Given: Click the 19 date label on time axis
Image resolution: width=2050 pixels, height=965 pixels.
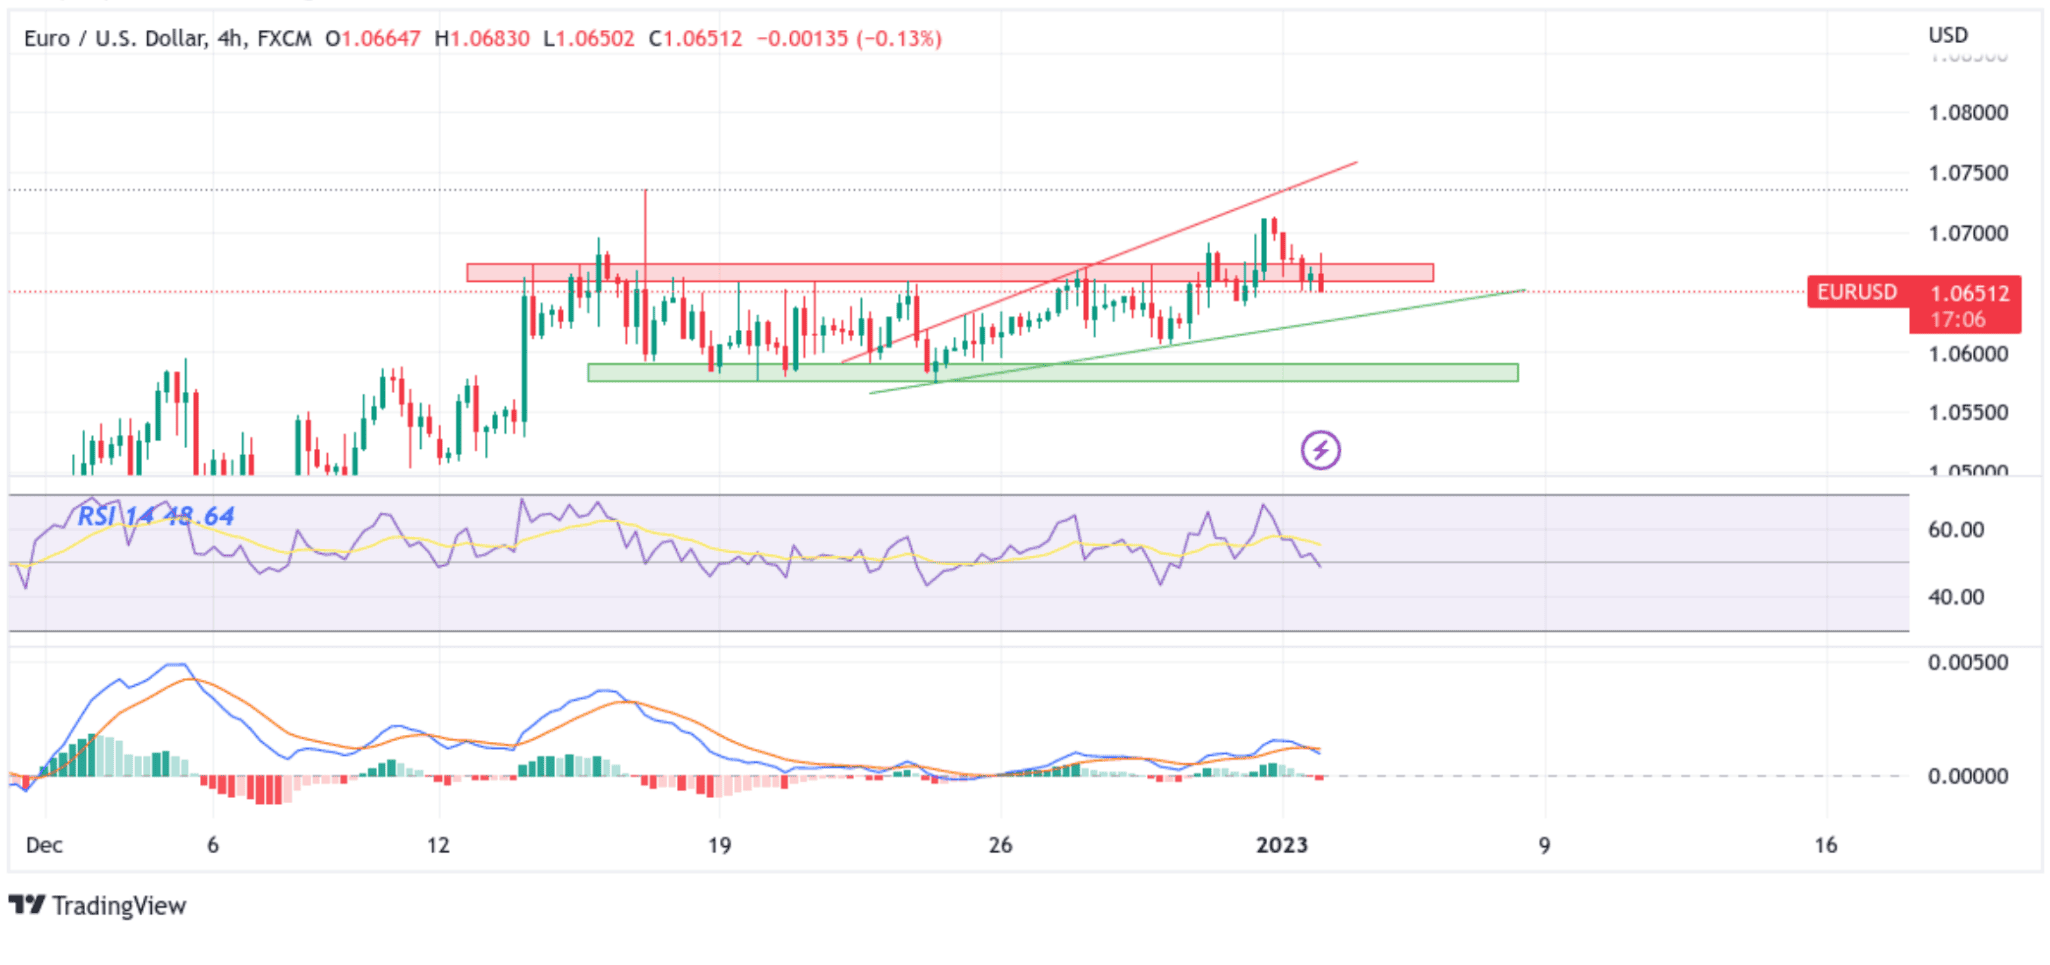Looking at the screenshot, I should point(719,845).
